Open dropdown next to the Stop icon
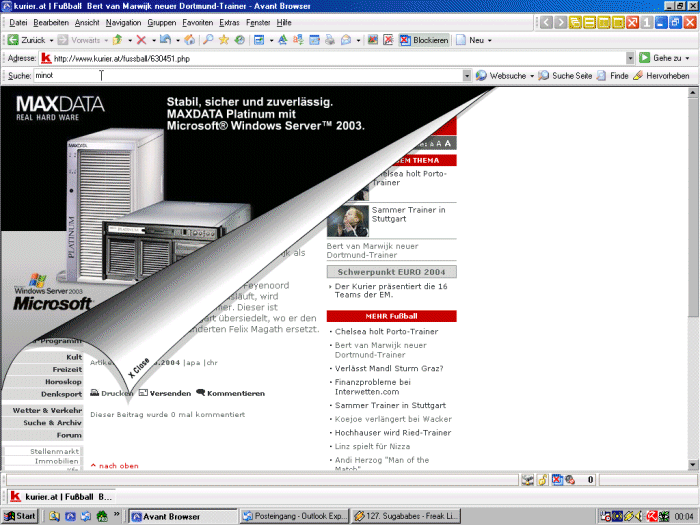 pyautogui.click(x=154, y=40)
